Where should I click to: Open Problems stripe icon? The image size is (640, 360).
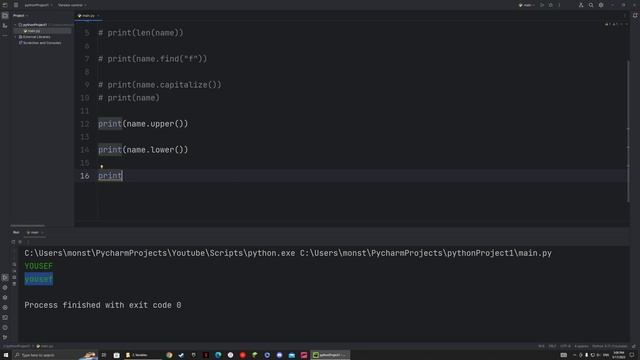tap(5, 327)
